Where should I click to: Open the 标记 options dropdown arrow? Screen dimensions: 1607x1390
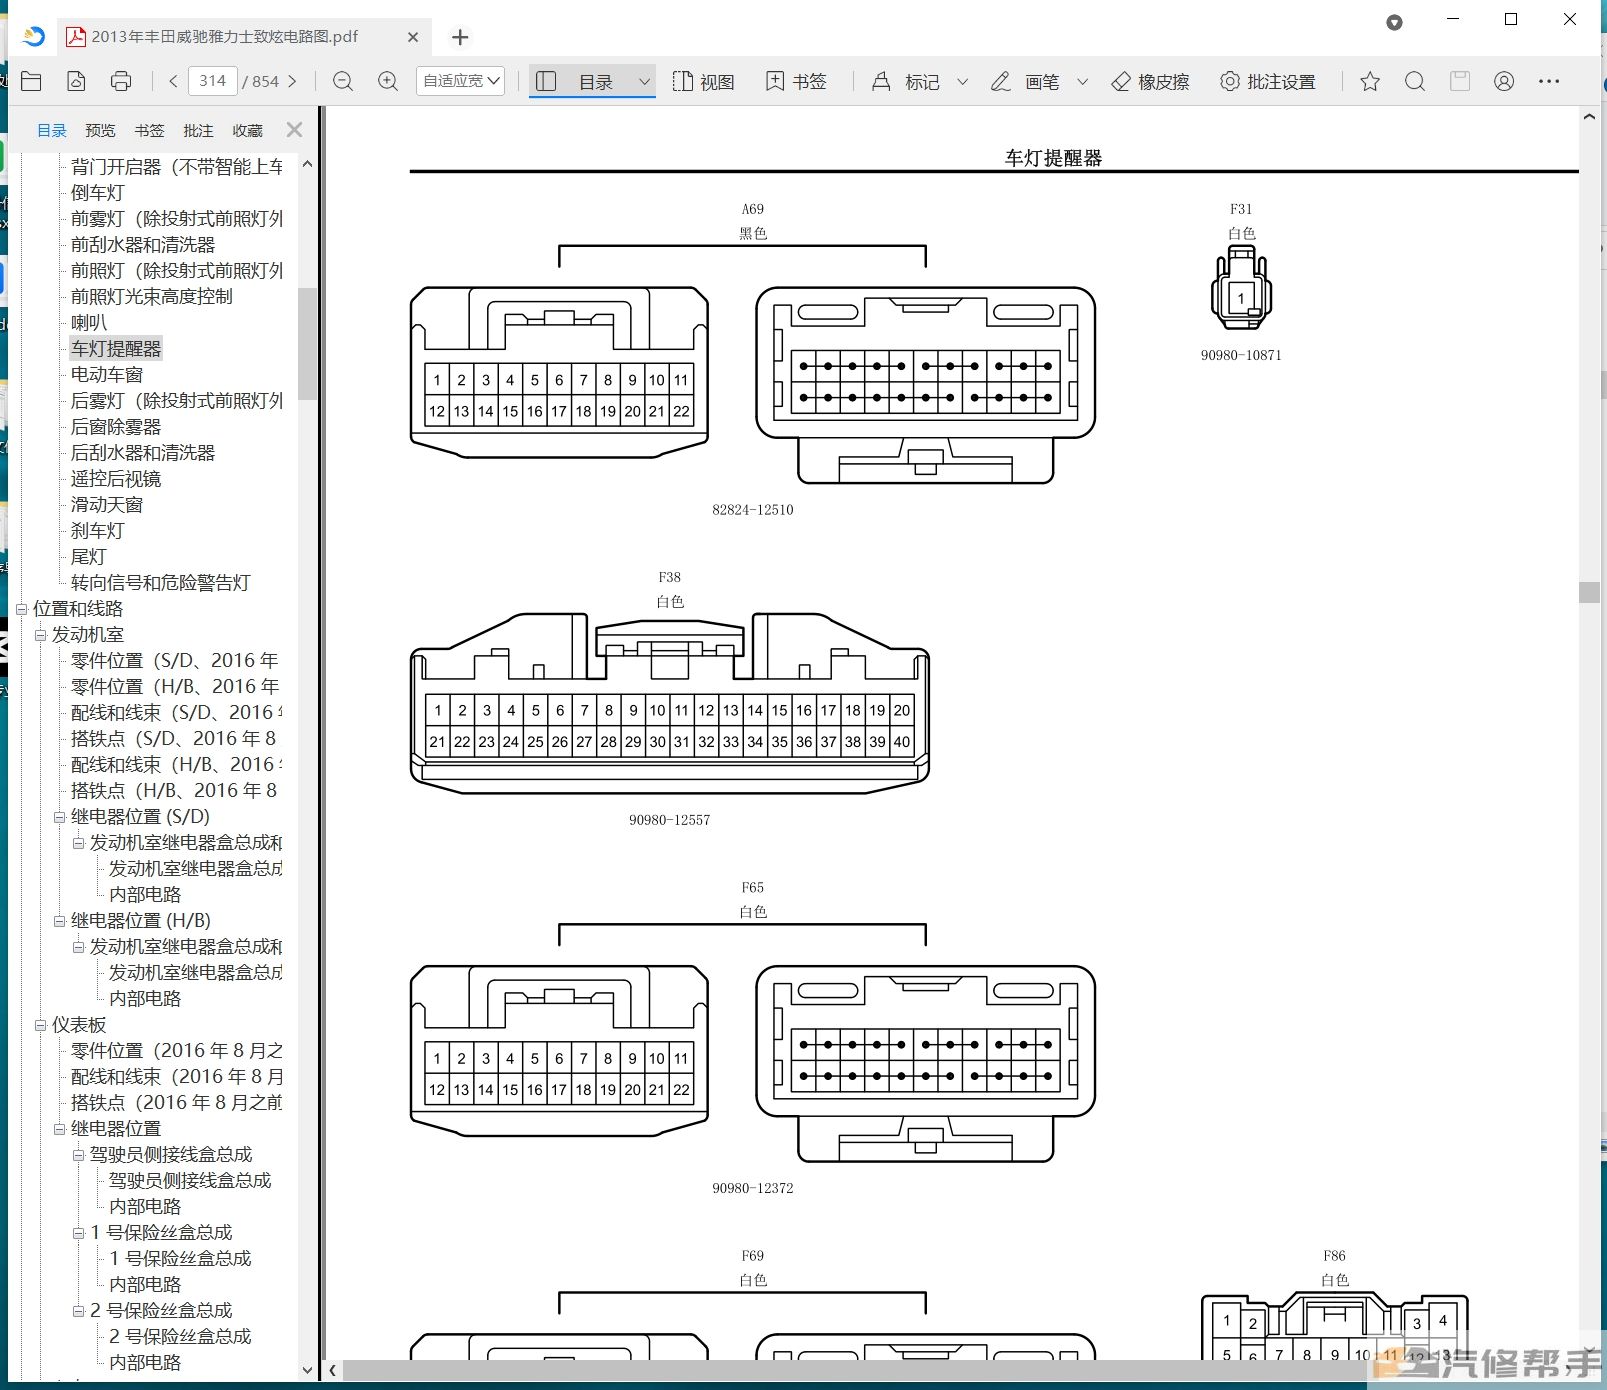(962, 82)
